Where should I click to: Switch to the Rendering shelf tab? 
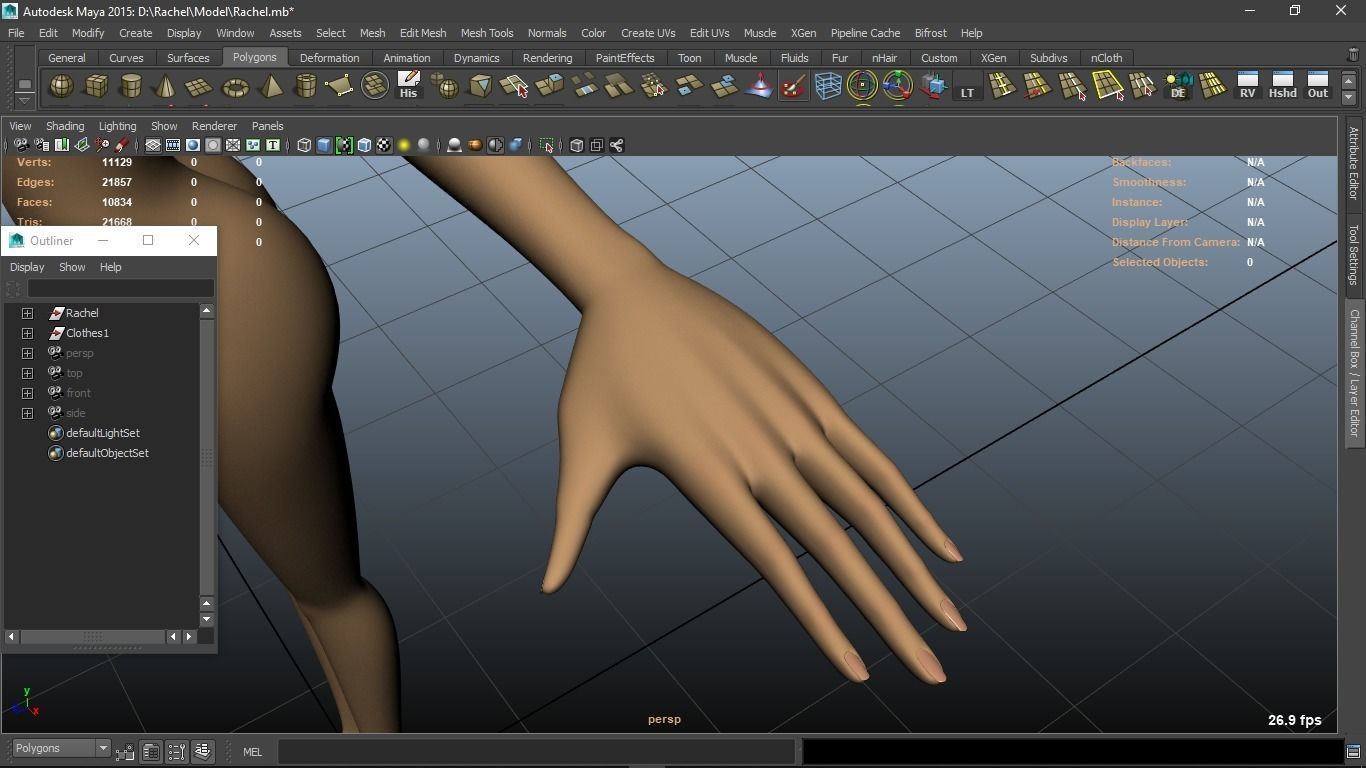point(547,58)
